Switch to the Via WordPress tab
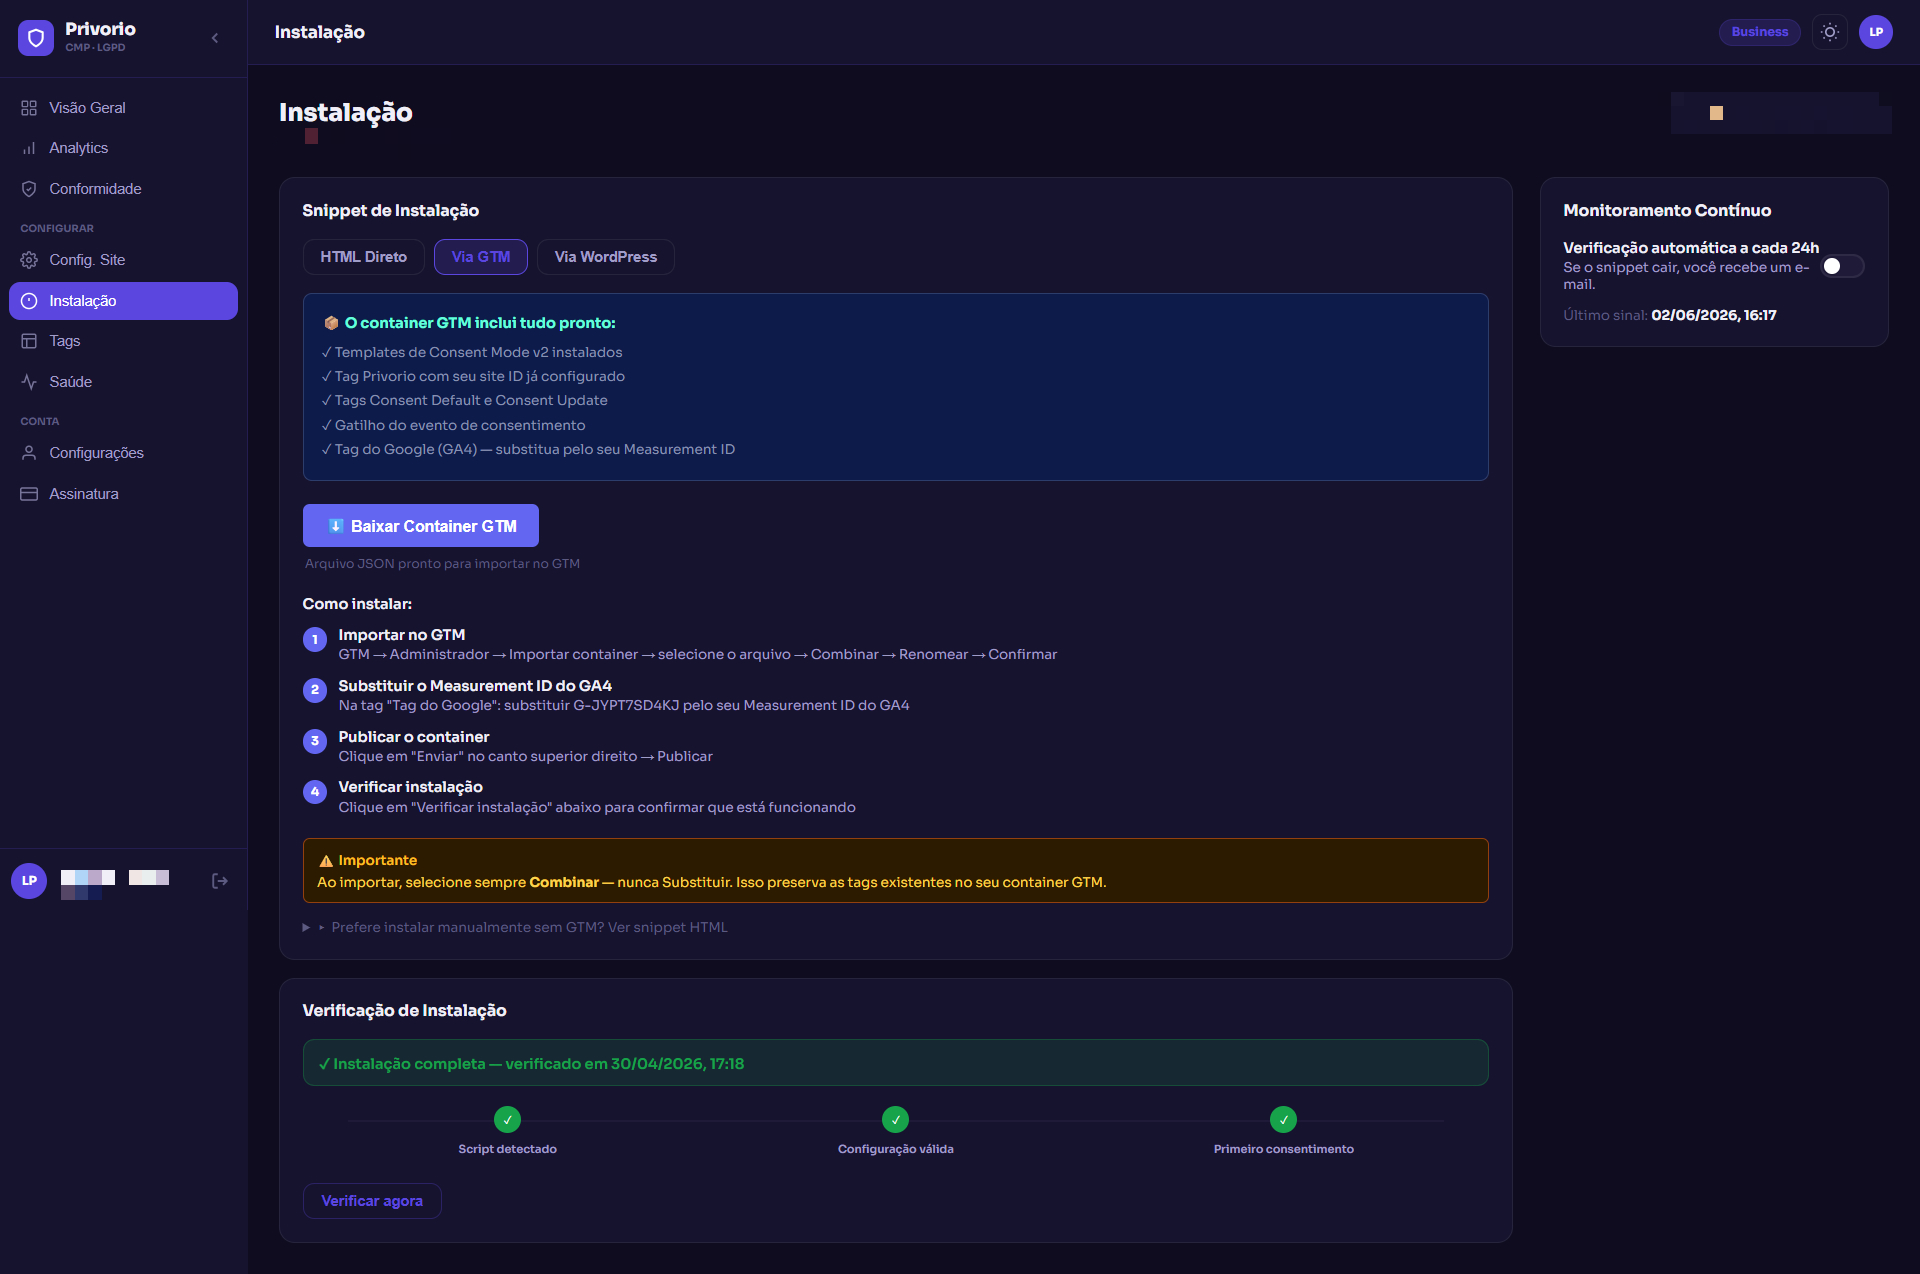This screenshot has height=1274, width=1920. pyautogui.click(x=606, y=257)
